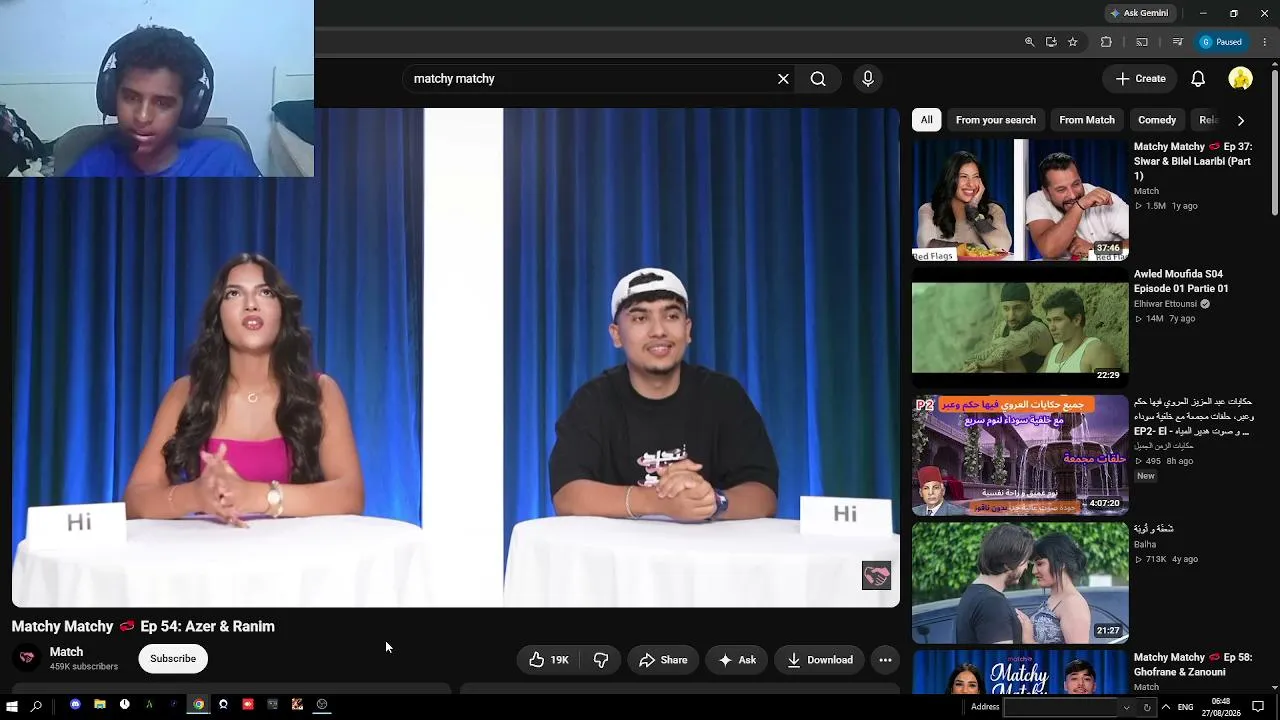The image size is (1280, 720).
Task: Click the video player to pause
Action: 456,358
